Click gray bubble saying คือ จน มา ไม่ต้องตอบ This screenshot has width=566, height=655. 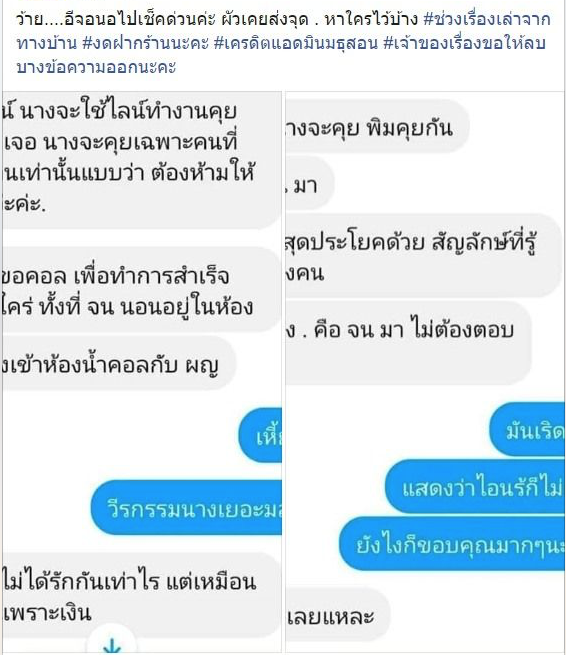coord(409,343)
